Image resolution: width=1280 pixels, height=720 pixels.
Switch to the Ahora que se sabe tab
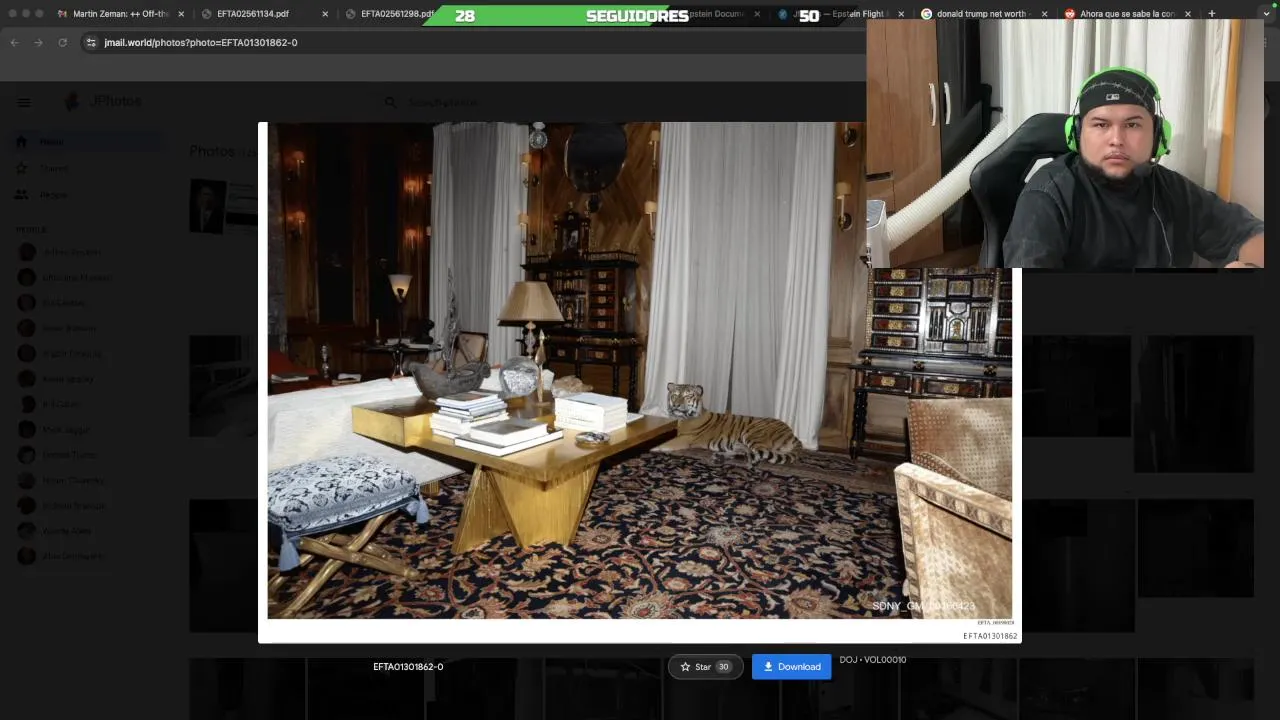(1128, 14)
